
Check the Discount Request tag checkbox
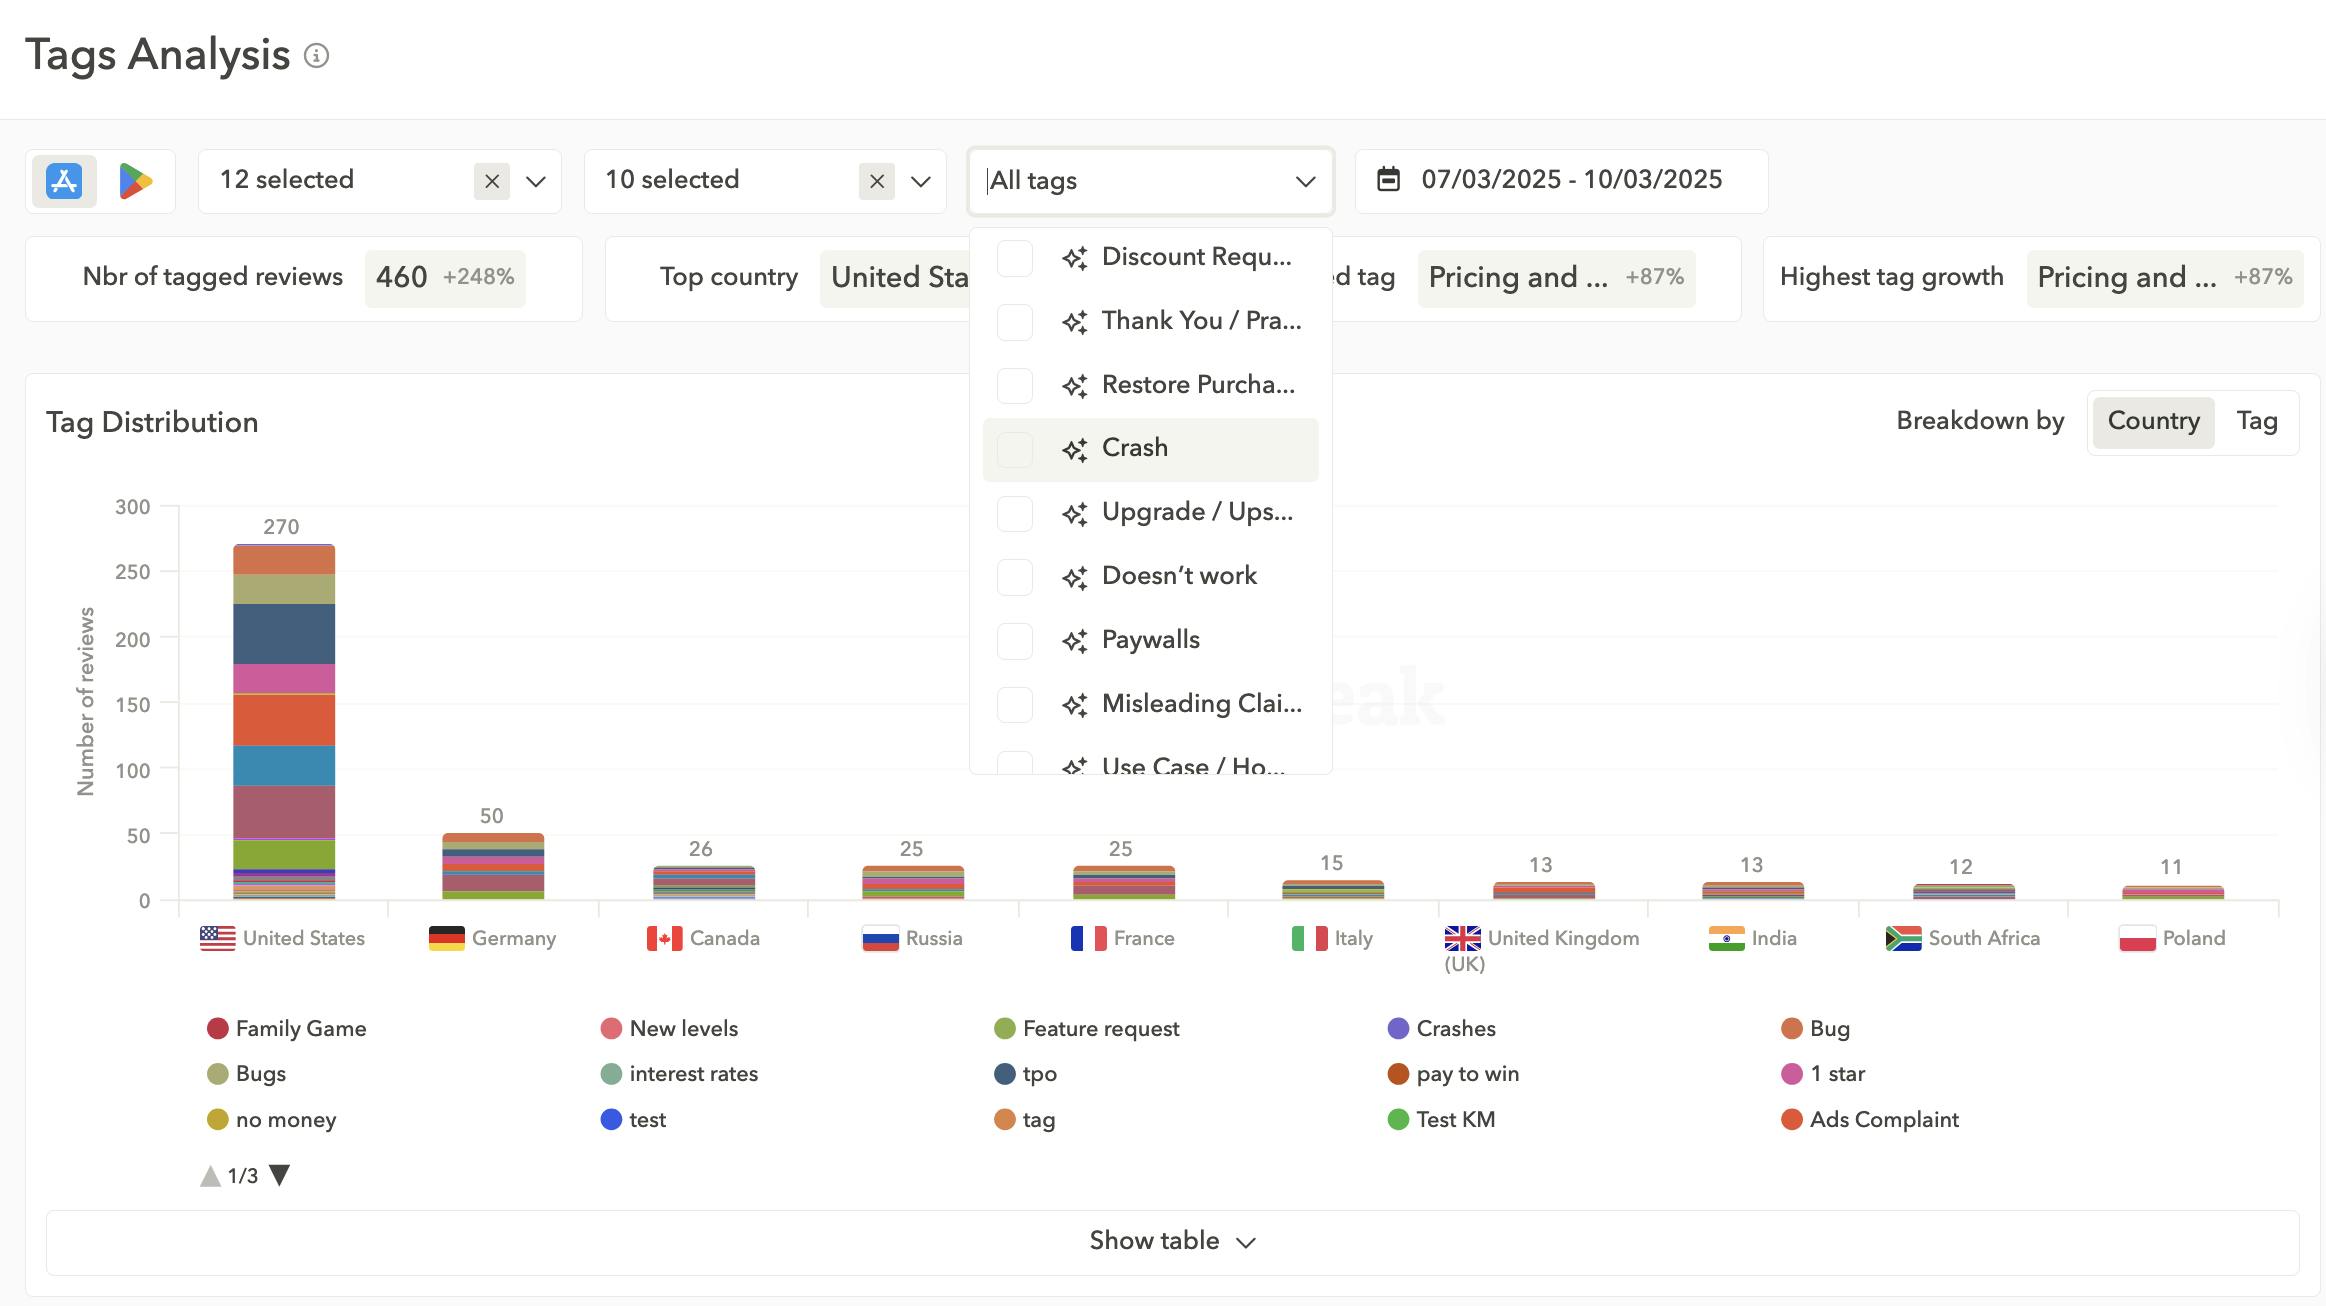point(1015,258)
